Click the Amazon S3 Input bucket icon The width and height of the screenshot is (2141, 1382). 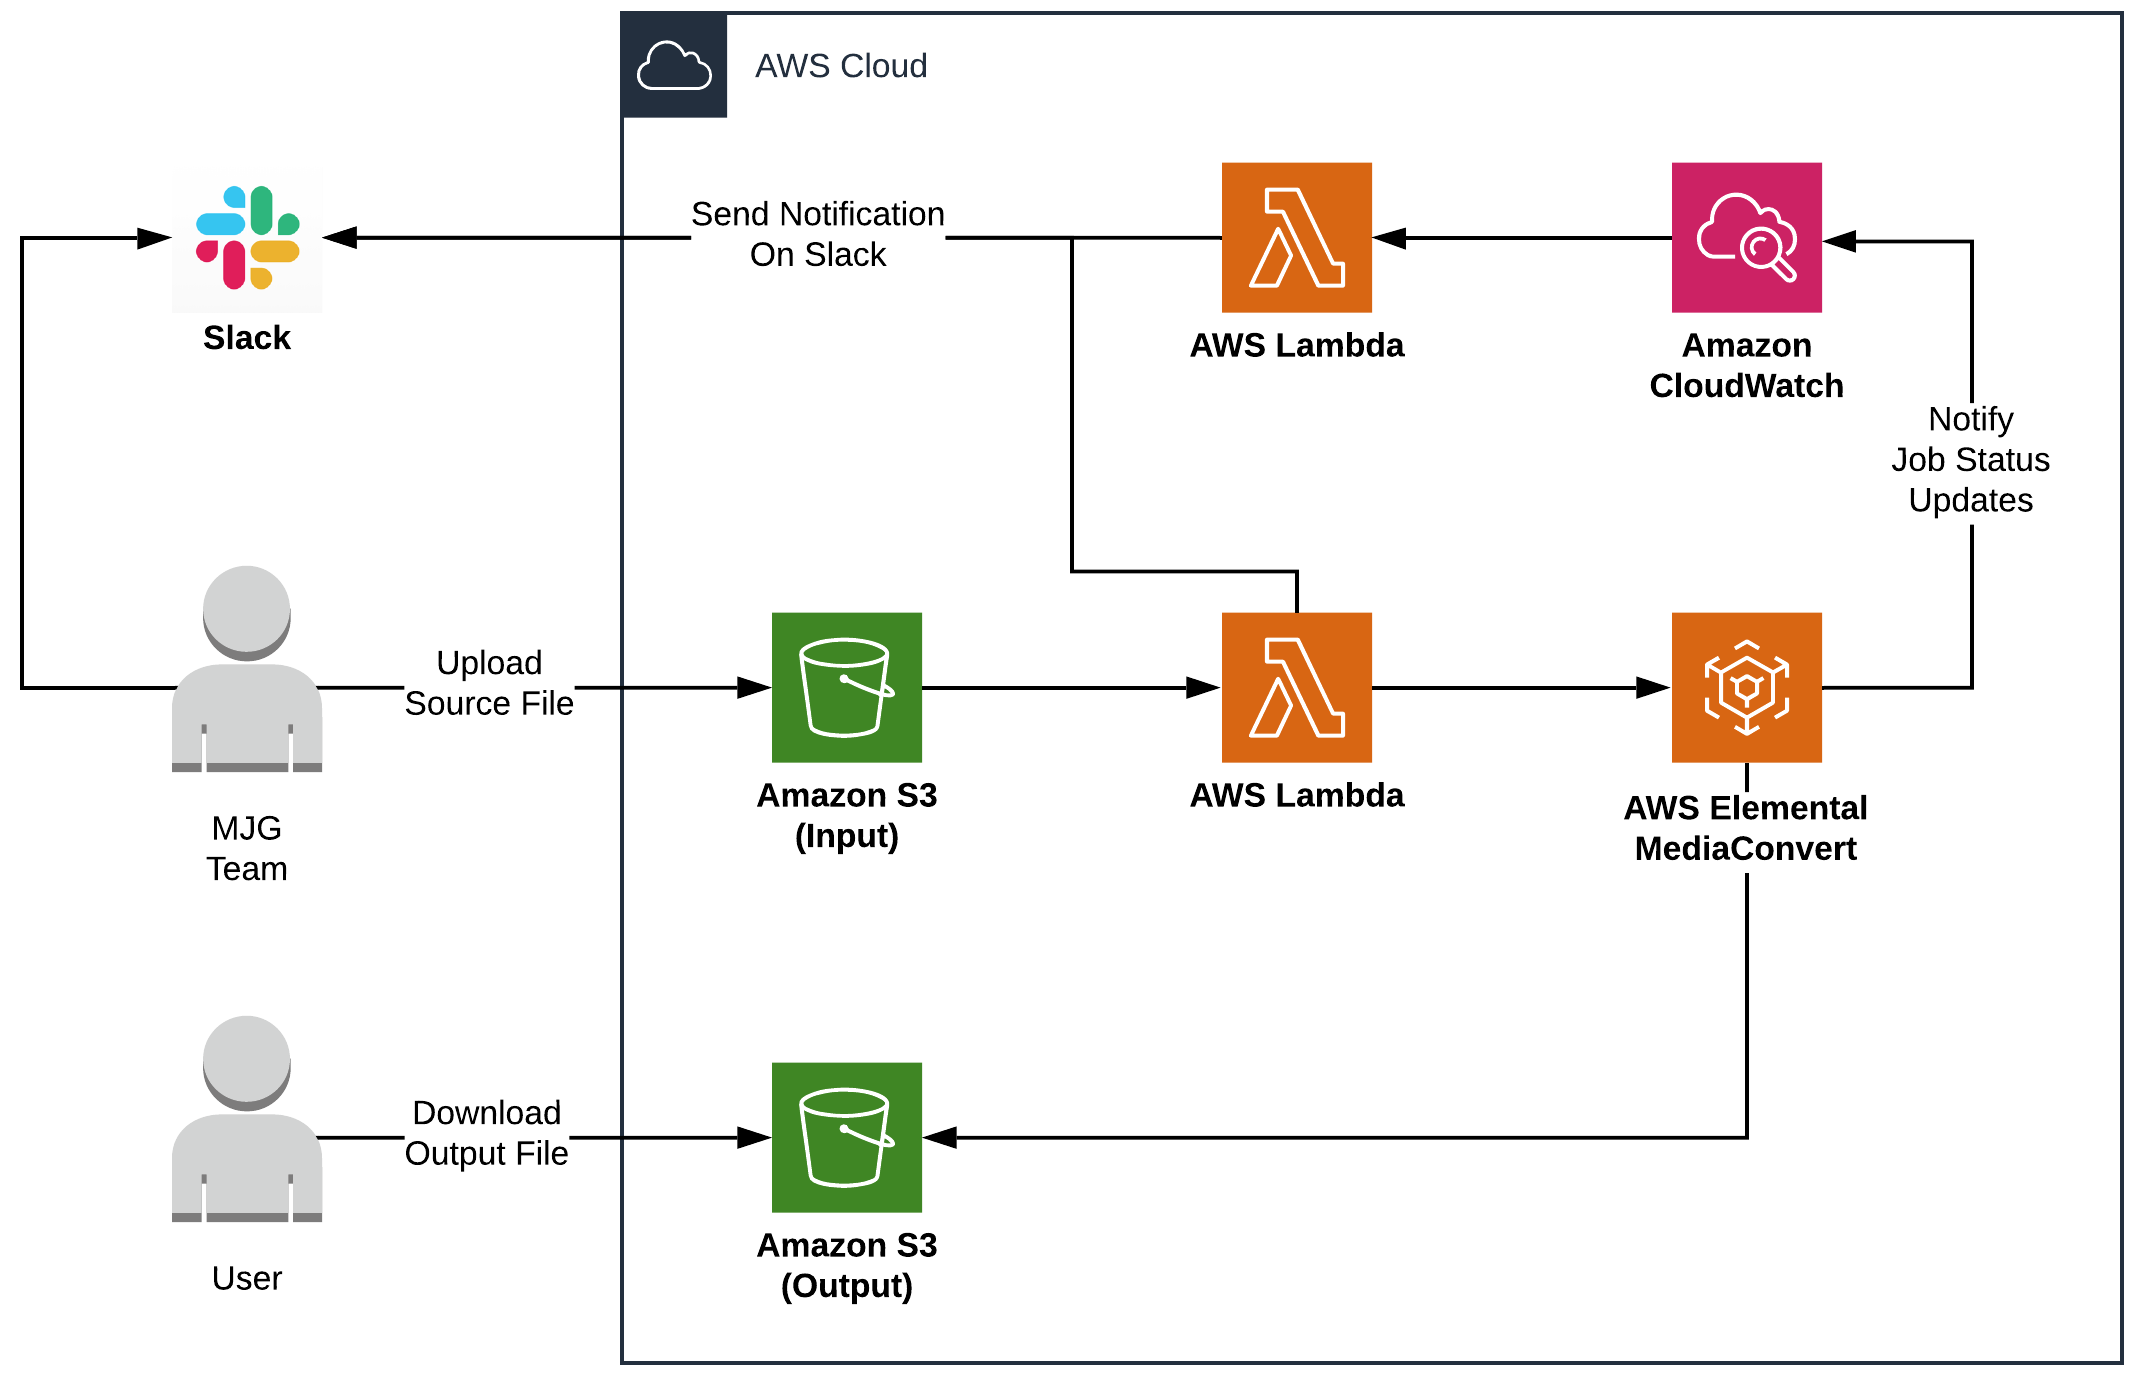point(846,688)
